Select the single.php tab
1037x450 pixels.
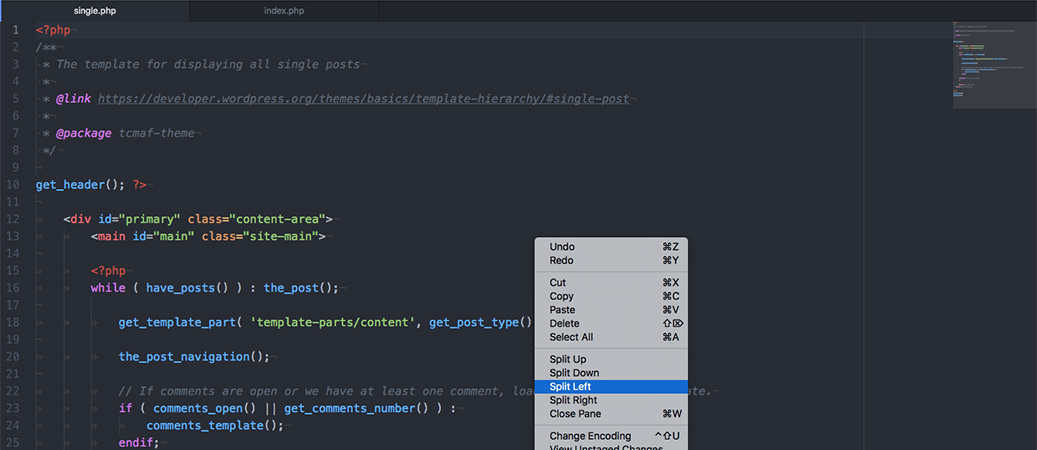click(95, 11)
